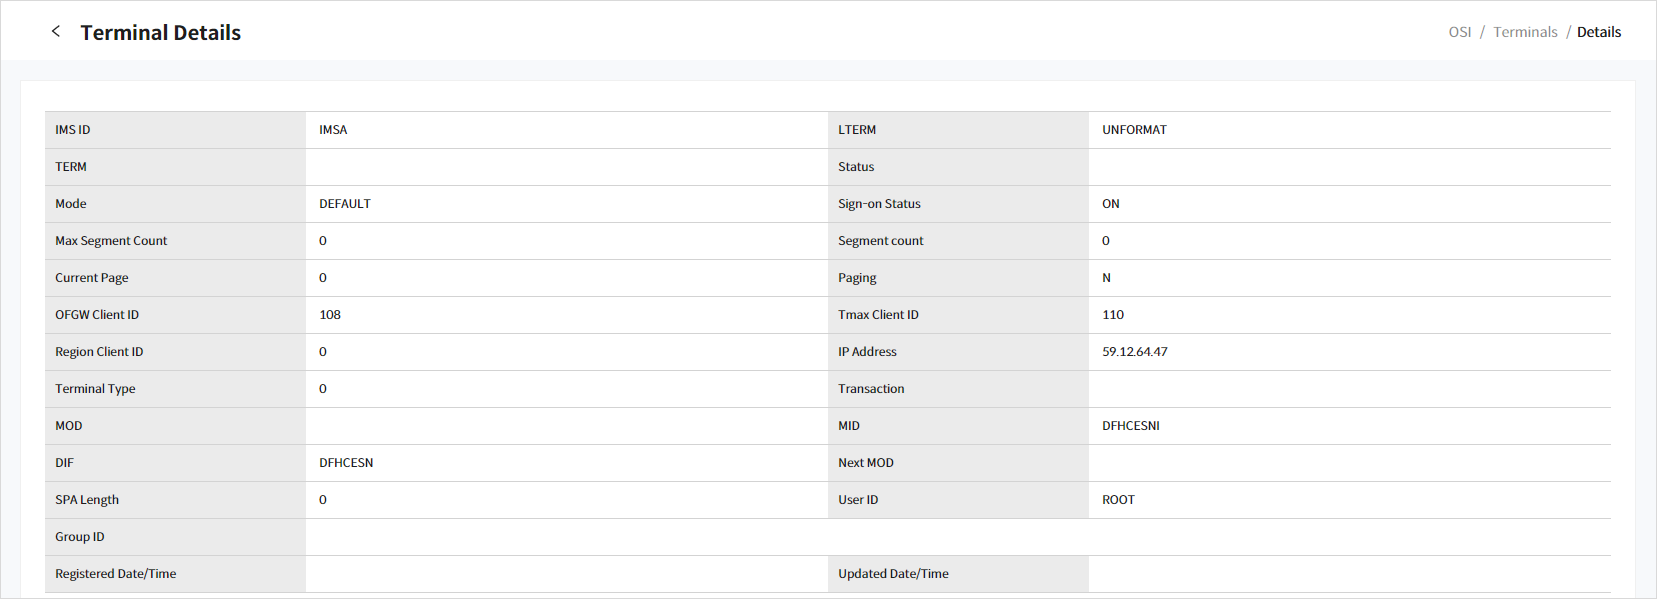Select the IP Address value 59.12.64.47

1134,352
